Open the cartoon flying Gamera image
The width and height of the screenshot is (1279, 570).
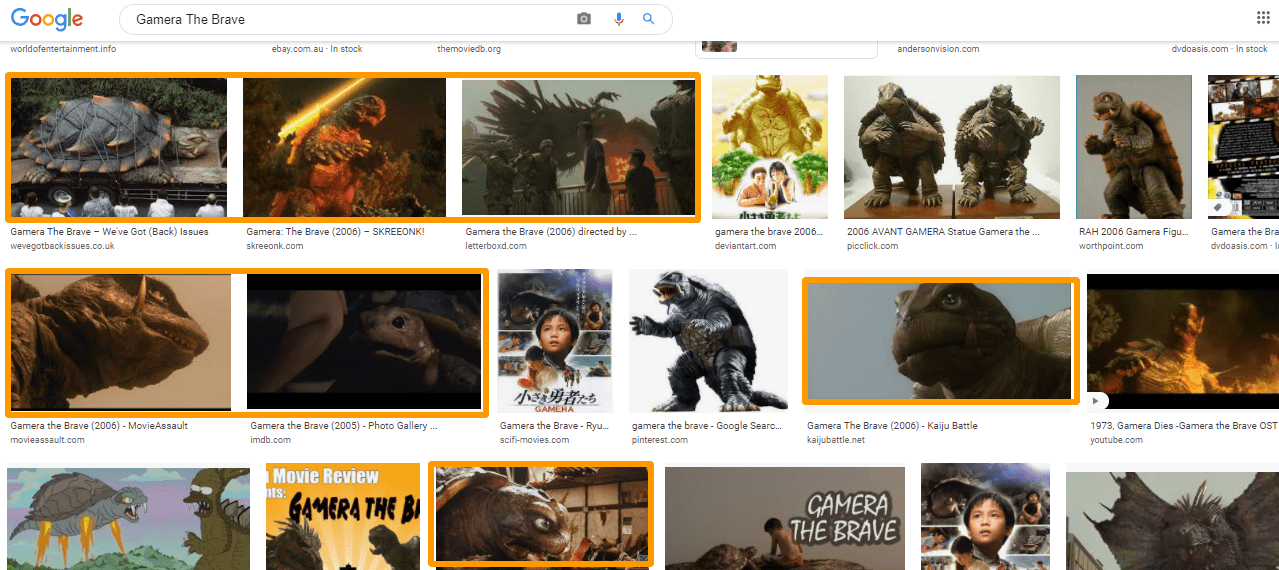tap(128, 518)
